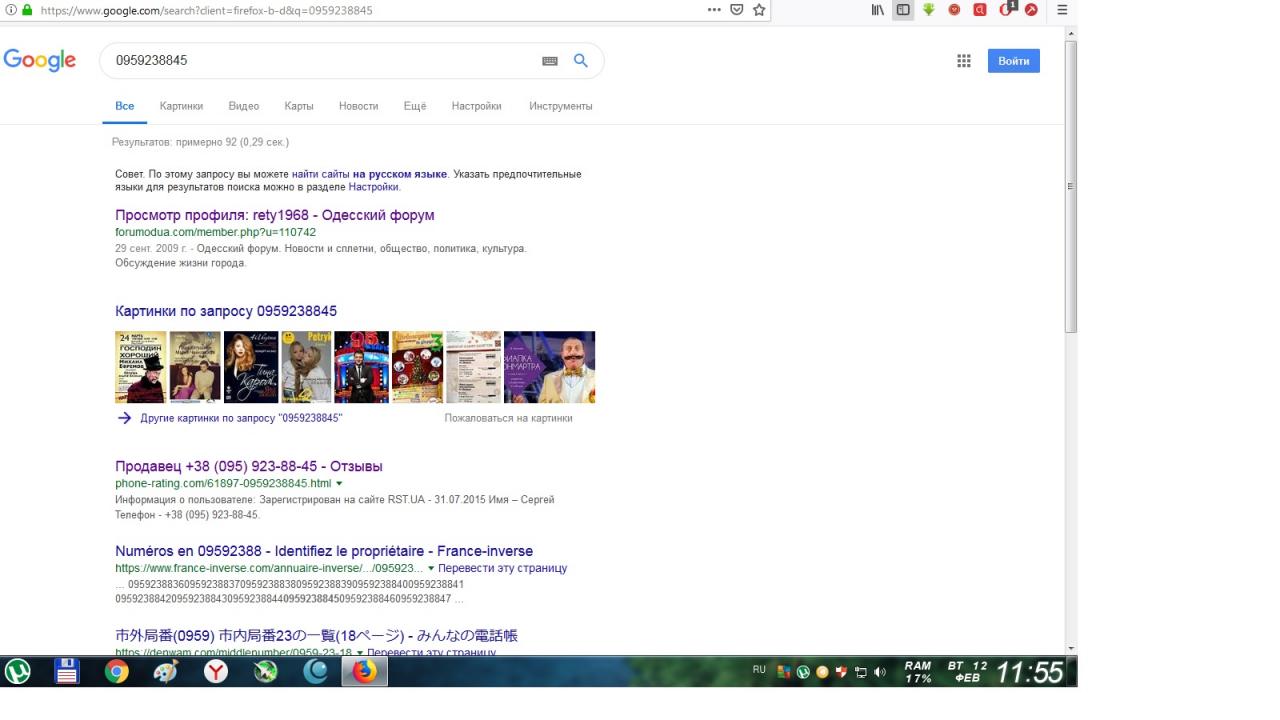Image resolution: width=1280 pixels, height=720 pixels.
Task: Open the Paint palette app in taskbar
Action: pyautogui.click(x=166, y=672)
